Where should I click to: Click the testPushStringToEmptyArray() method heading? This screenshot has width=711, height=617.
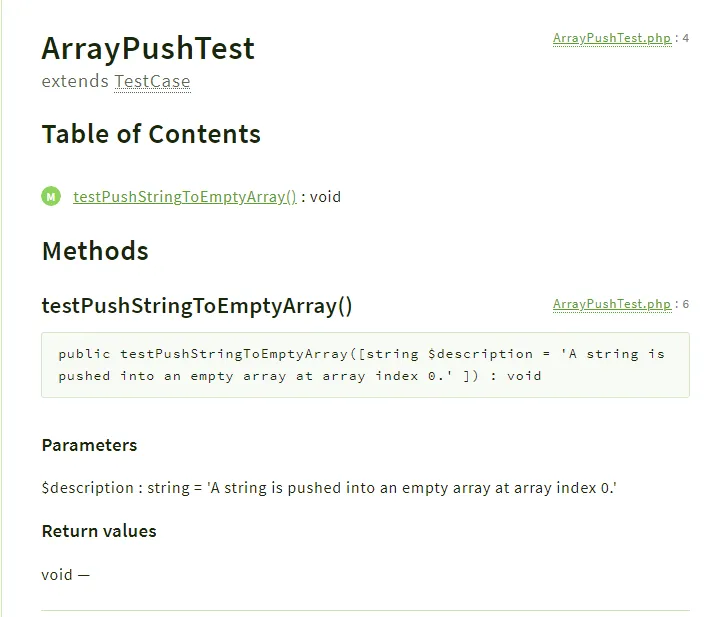[197, 306]
